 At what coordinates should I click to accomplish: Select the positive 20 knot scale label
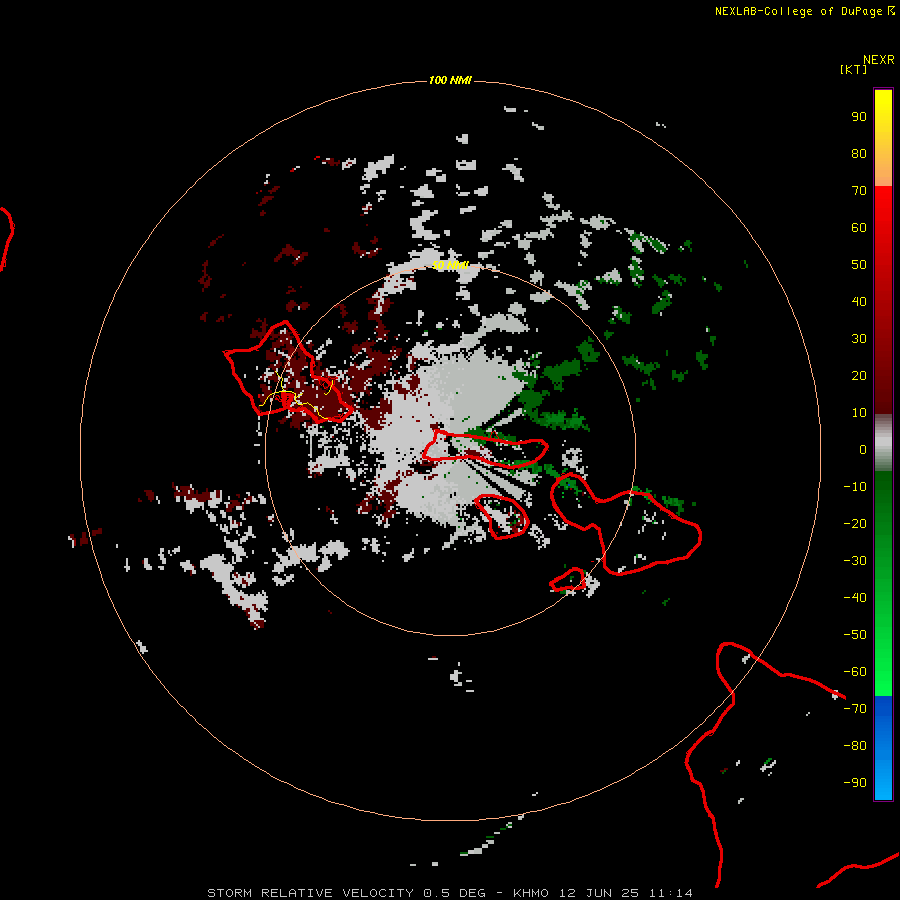859,375
